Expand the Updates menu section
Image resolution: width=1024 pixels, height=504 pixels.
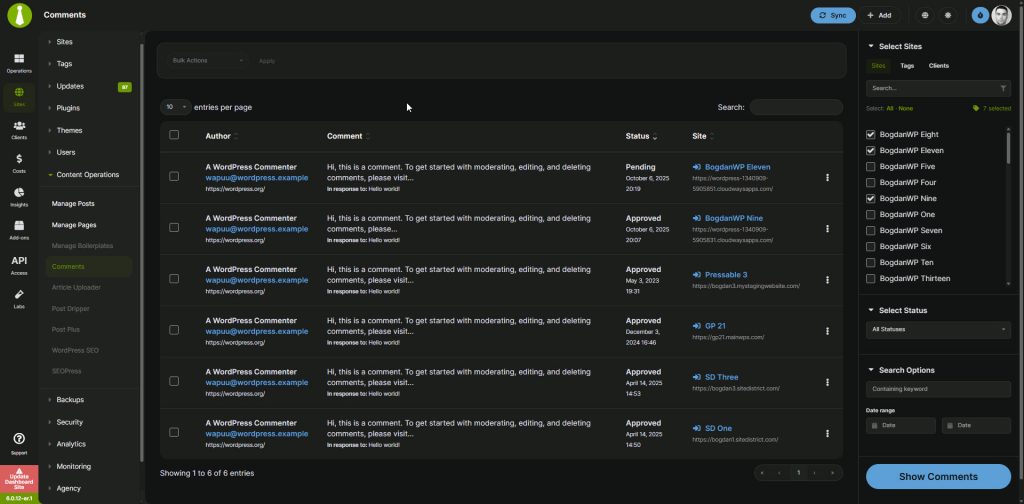[69, 86]
